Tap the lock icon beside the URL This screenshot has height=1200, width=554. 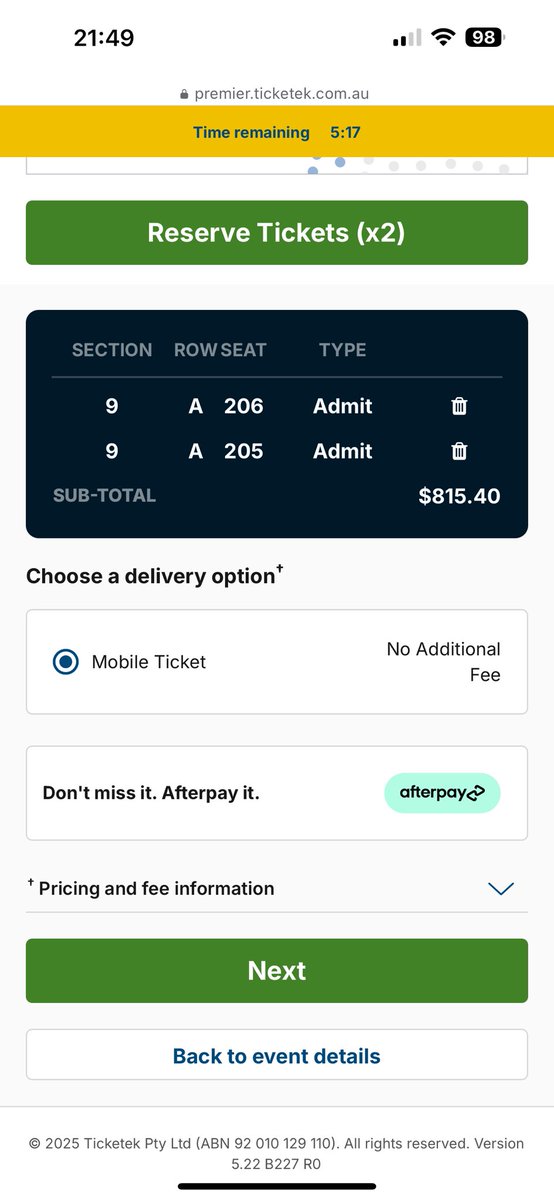pyautogui.click(x=184, y=94)
